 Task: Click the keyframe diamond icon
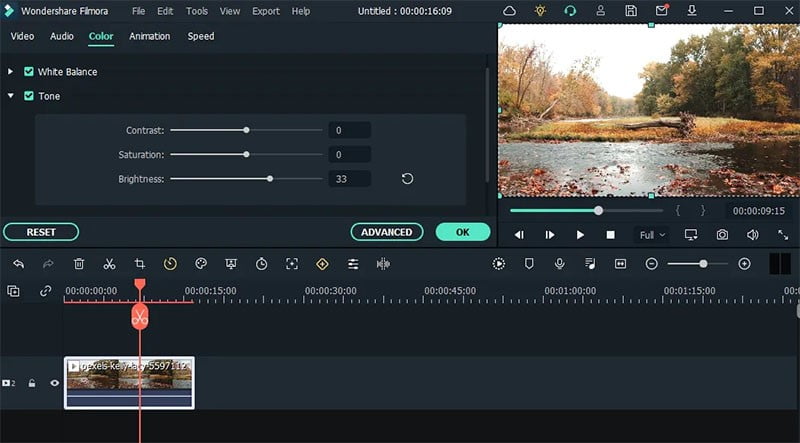coord(322,264)
